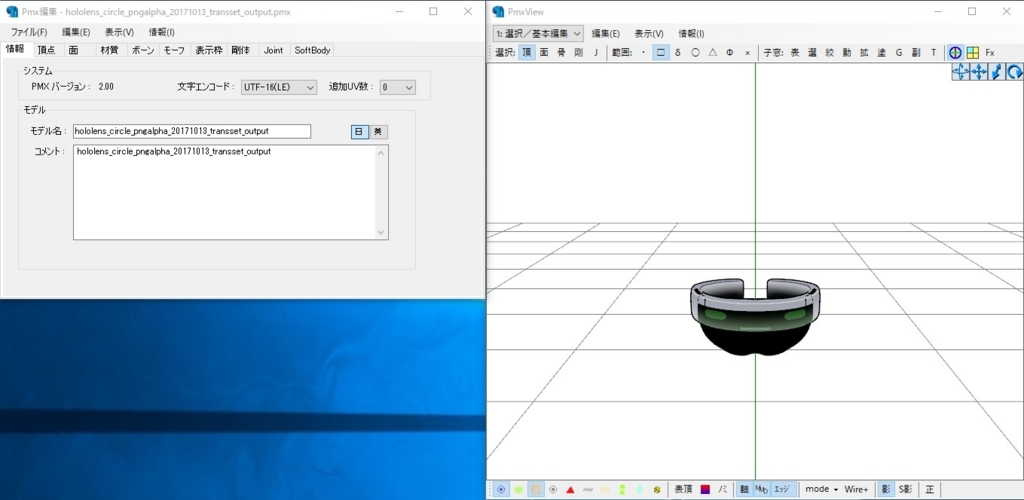Toggle the green capsule display icon

622,490
